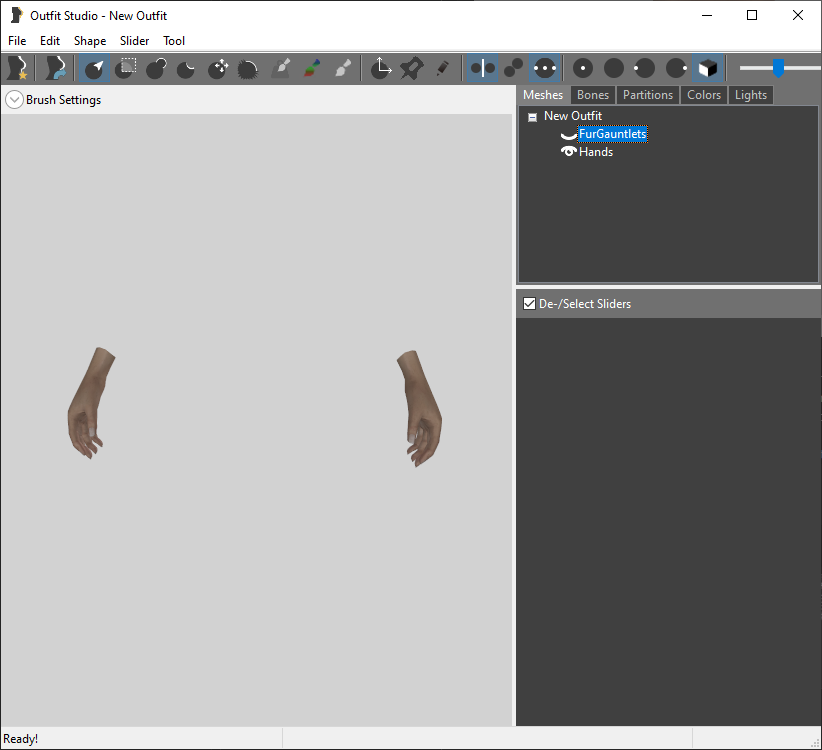Choose the left-dot circle brush preset
Image resolution: width=822 pixels, height=750 pixels.
point(645,68)
